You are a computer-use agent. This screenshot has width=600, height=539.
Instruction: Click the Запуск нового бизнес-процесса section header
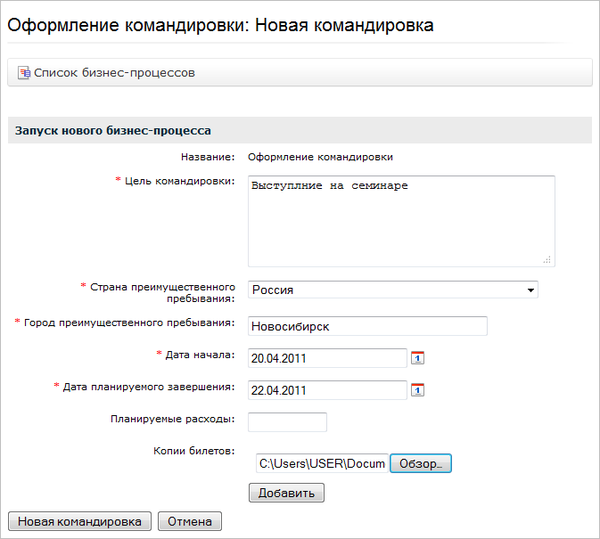point(112,131)
